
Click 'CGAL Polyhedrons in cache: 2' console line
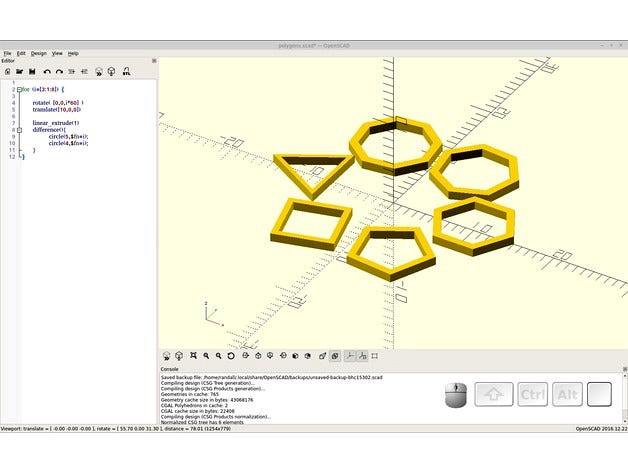[x=194, y=405]
